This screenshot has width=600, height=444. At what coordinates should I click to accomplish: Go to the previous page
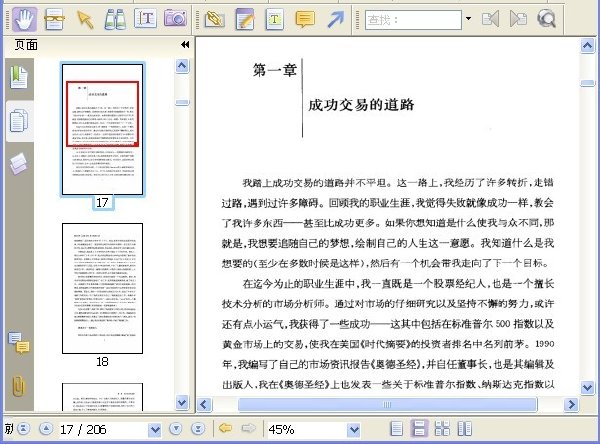click(x=46, y=429)
